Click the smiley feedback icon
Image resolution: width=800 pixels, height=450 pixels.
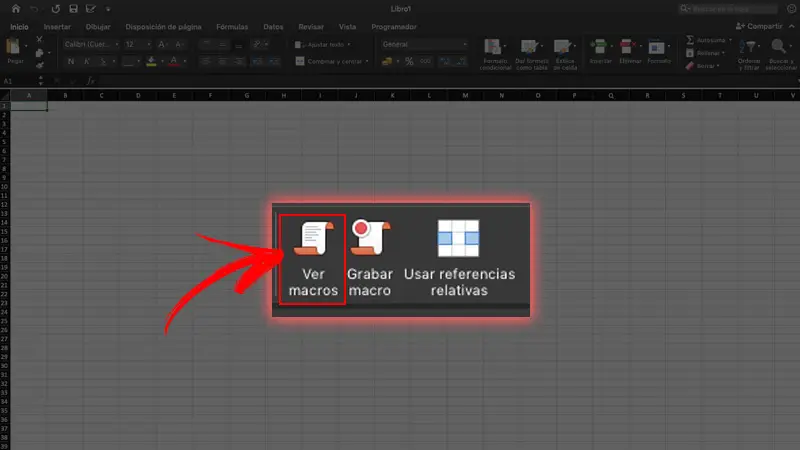pos(791,9)
